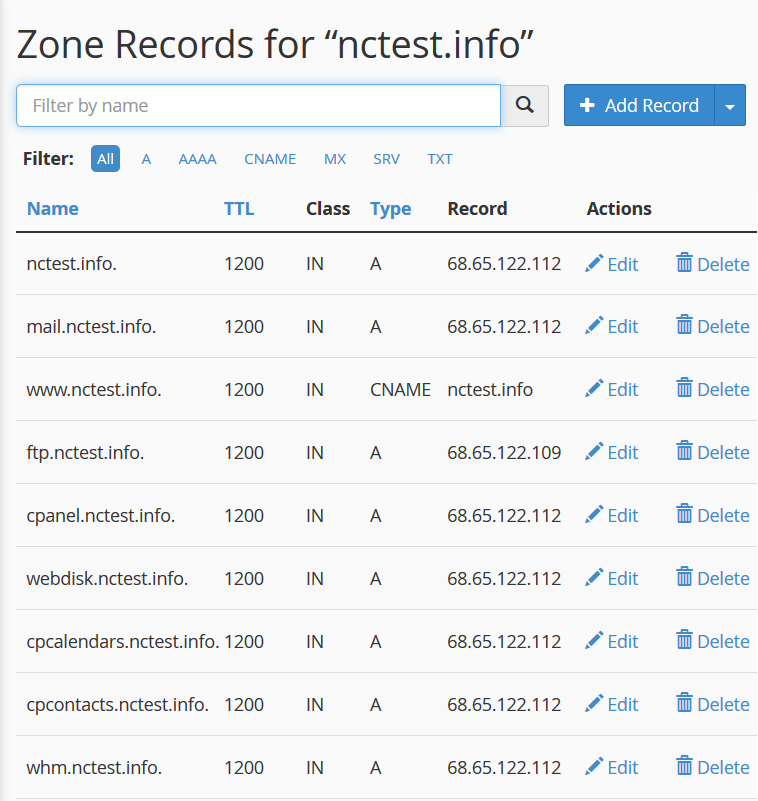758x801 pixels.
Task: Click the trash icon for mail.nctest.info. record
Action: (x=684, y=325)
